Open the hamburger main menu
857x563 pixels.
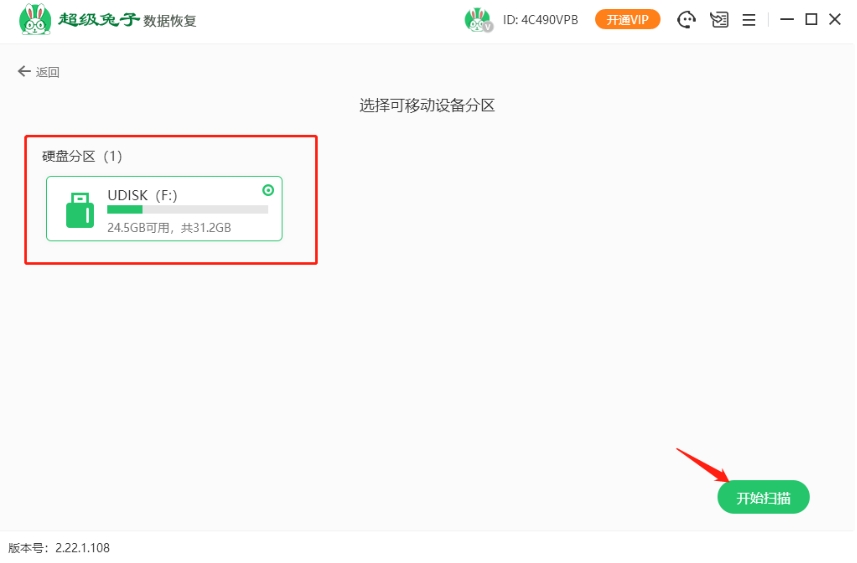click(748, 20)
